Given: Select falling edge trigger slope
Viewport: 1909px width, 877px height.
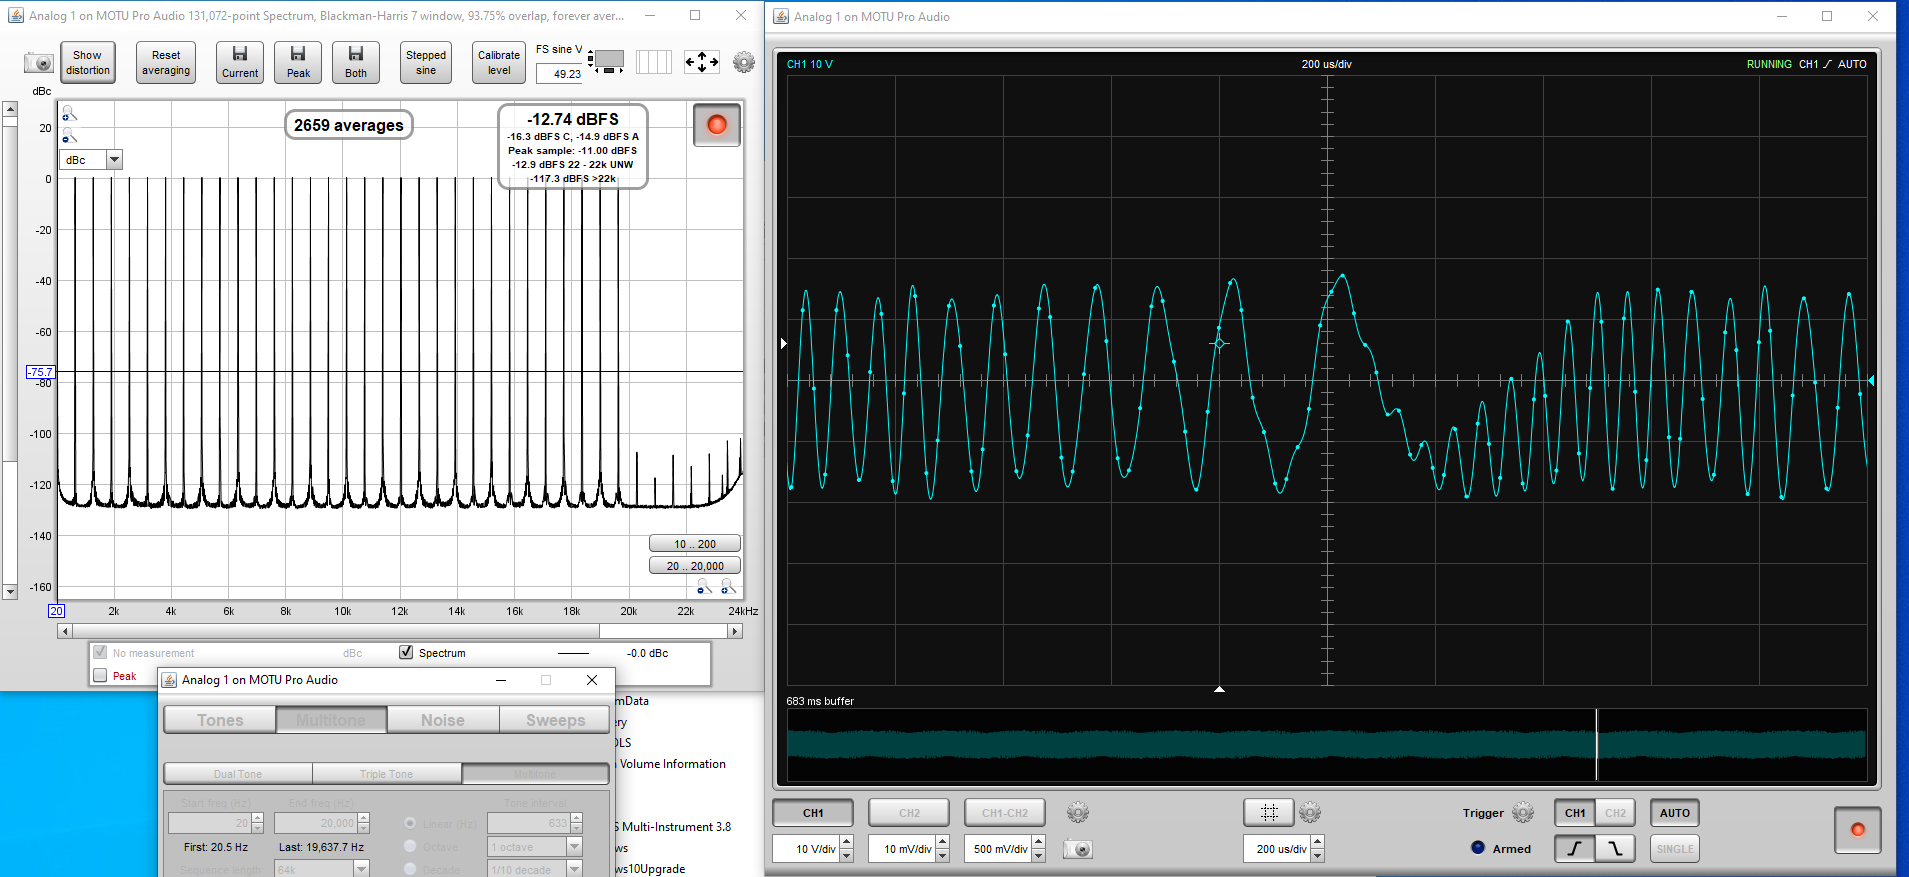Looking at the screenshot, I should point(1615,849).
